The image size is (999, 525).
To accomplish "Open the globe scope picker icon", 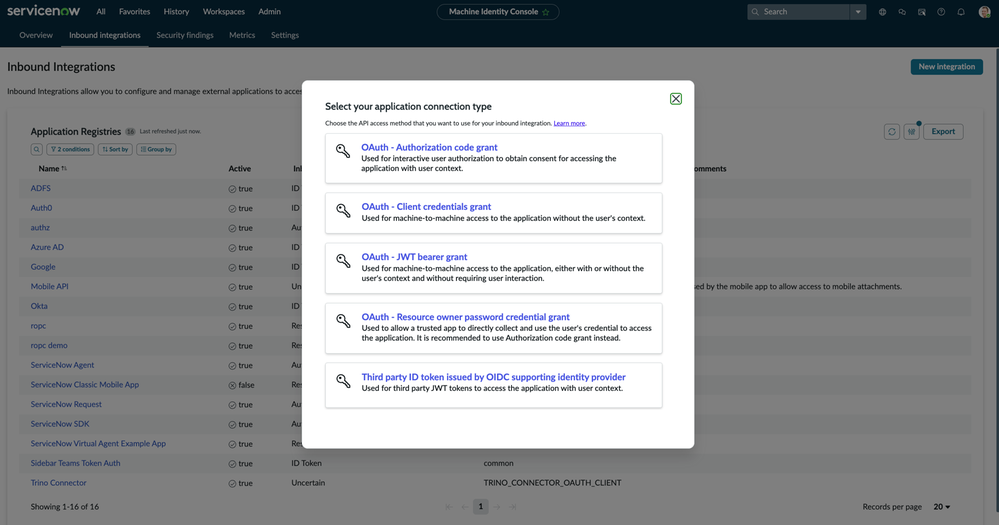I will pos(882,11).
